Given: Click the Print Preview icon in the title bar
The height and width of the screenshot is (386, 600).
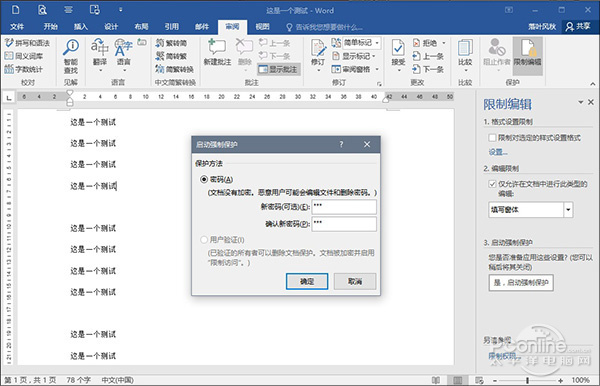Looking at the screenshot, I should [x=42, y=10].
